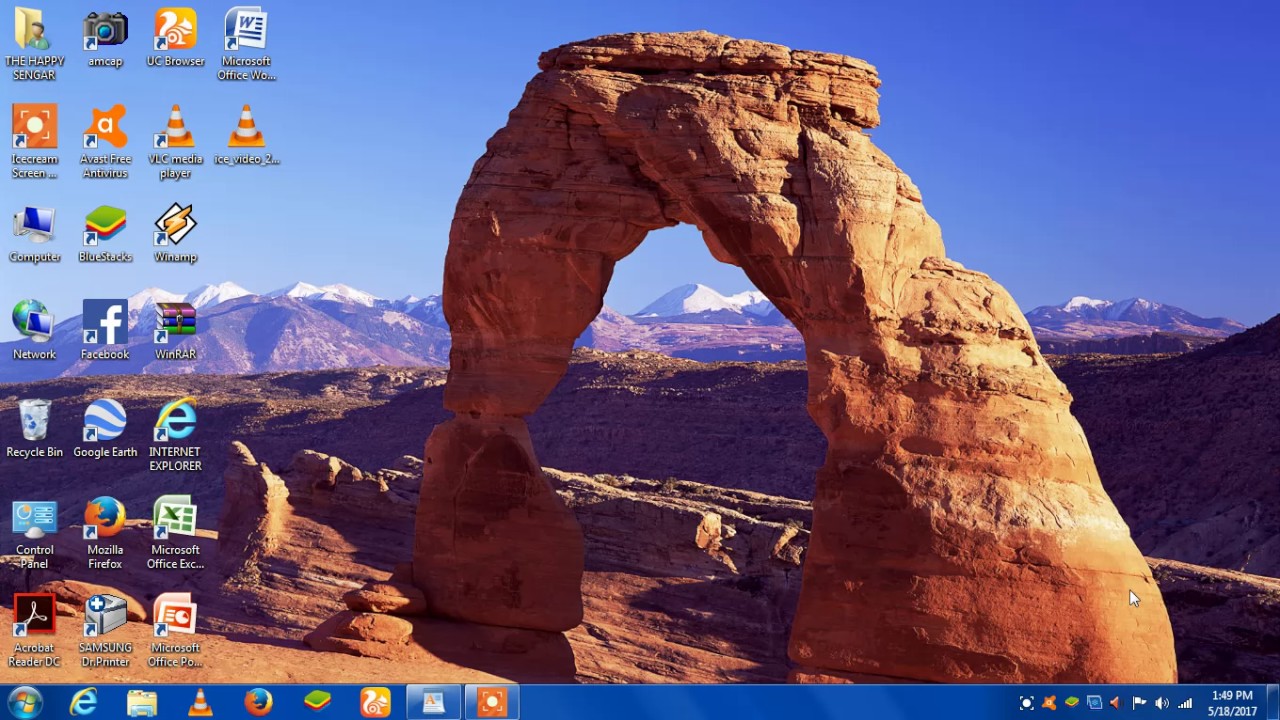Image resolution: width=1280 pixels, height=720 pixels.
Task: Click the Icecream recorder tray icon
Action: tap(1026, 703)
